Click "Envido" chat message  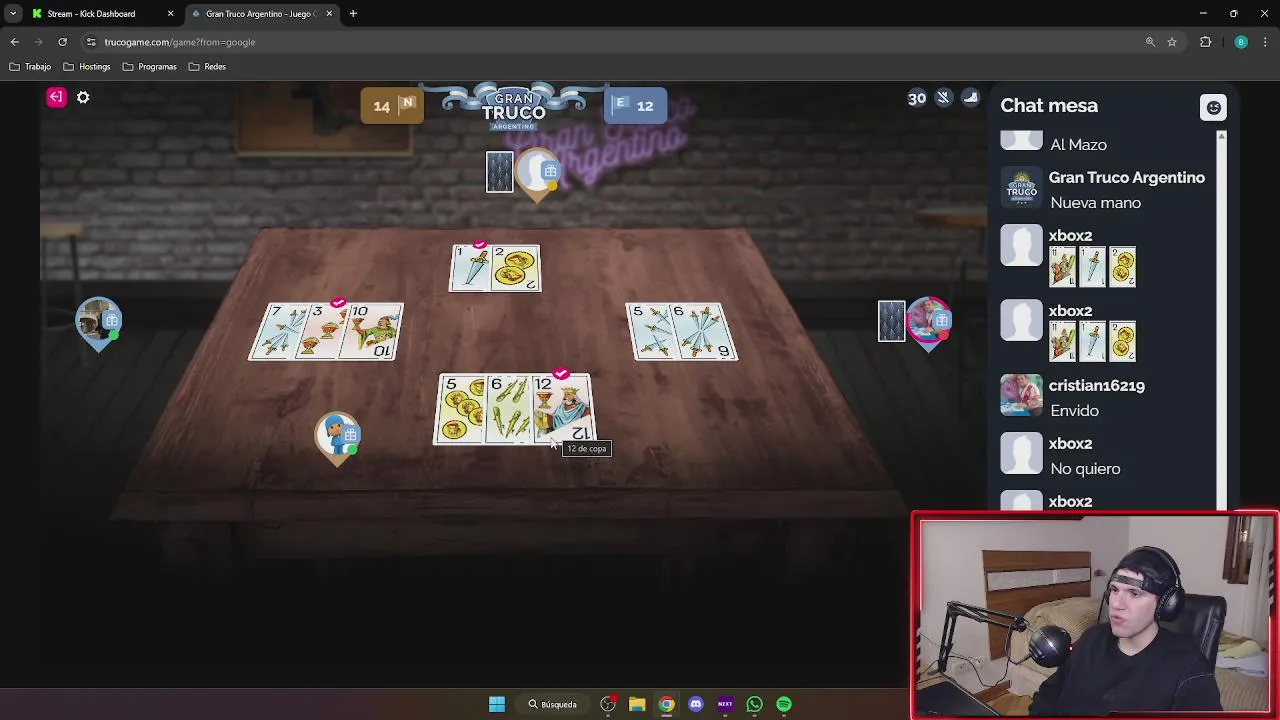click(x=1074, y=411)
